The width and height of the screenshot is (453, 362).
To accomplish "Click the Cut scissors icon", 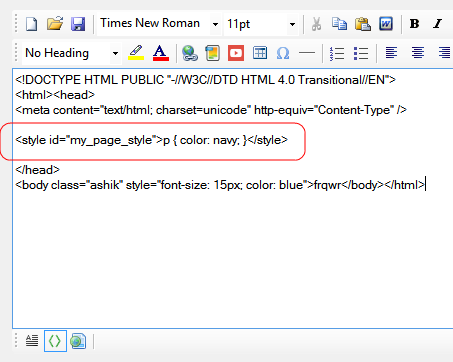I will pos(316,24).
